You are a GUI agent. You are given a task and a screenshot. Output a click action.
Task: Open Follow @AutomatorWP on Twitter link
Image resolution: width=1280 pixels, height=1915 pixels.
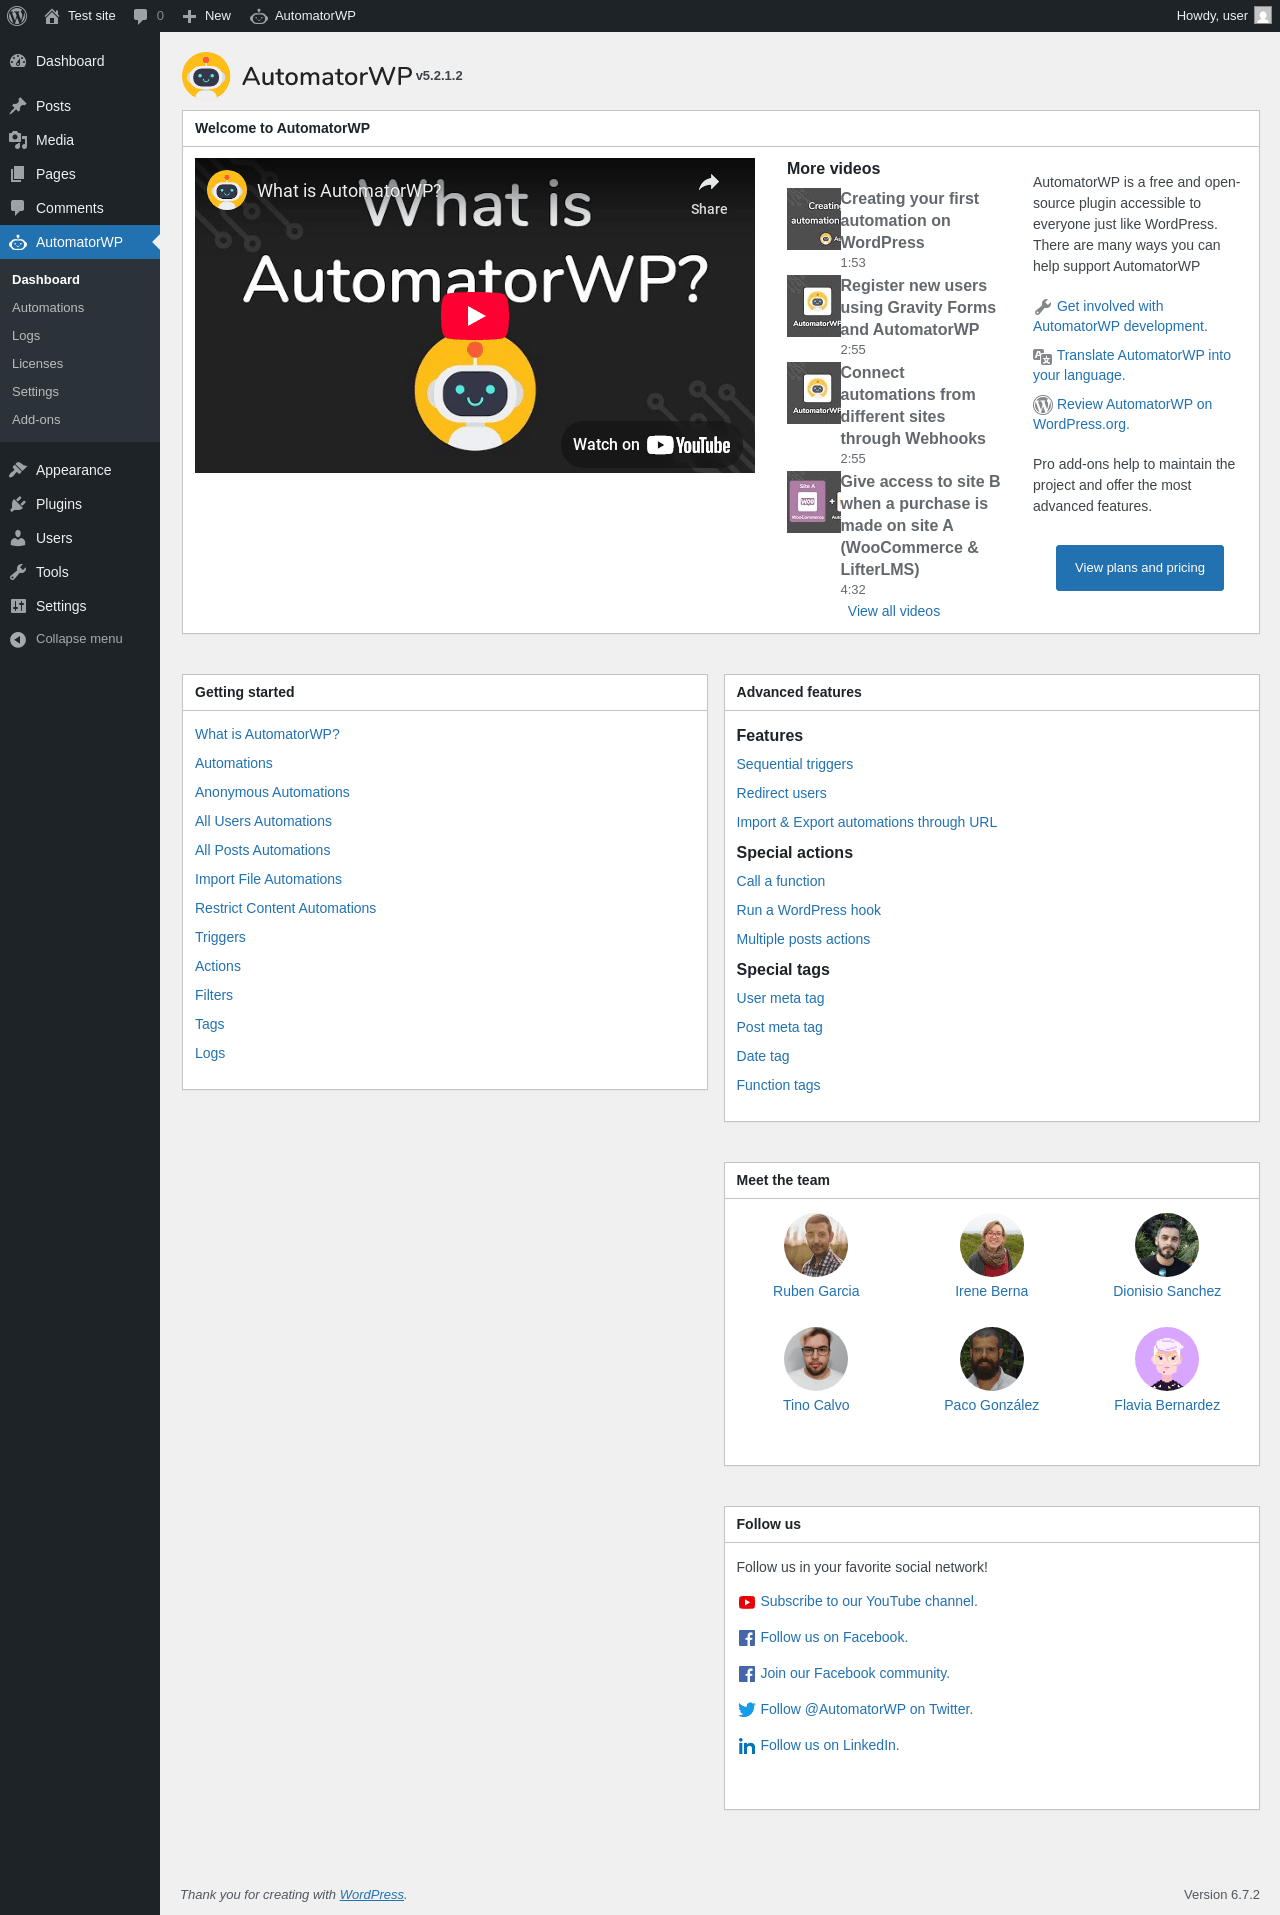click(x=867, y=1709)
